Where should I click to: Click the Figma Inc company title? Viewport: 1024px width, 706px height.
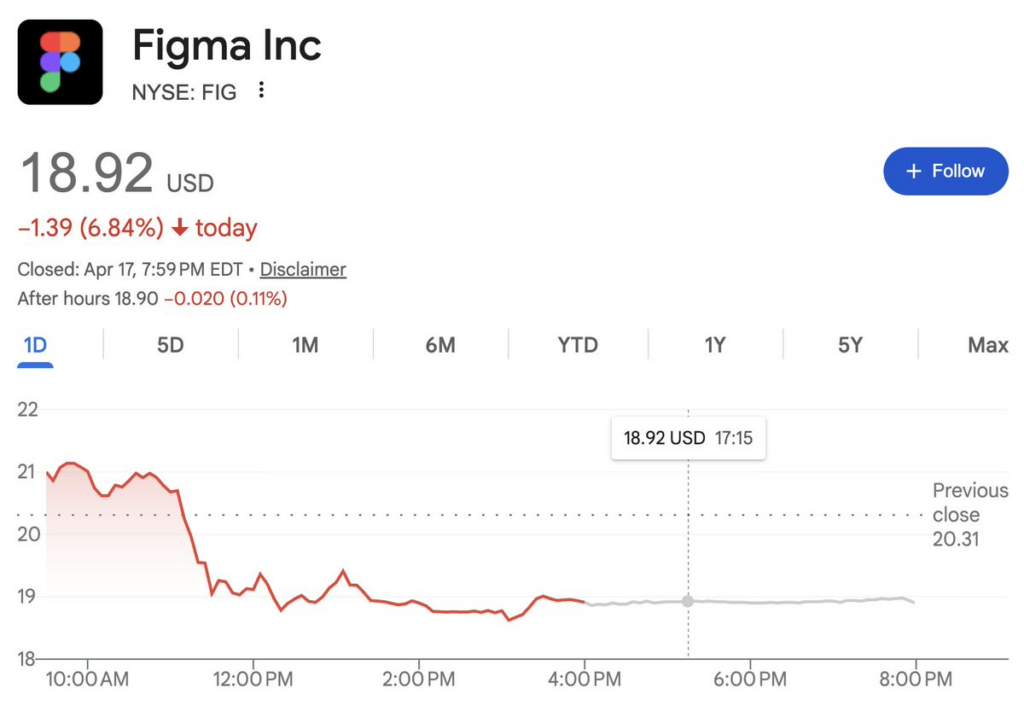click(x=227, y=46)
